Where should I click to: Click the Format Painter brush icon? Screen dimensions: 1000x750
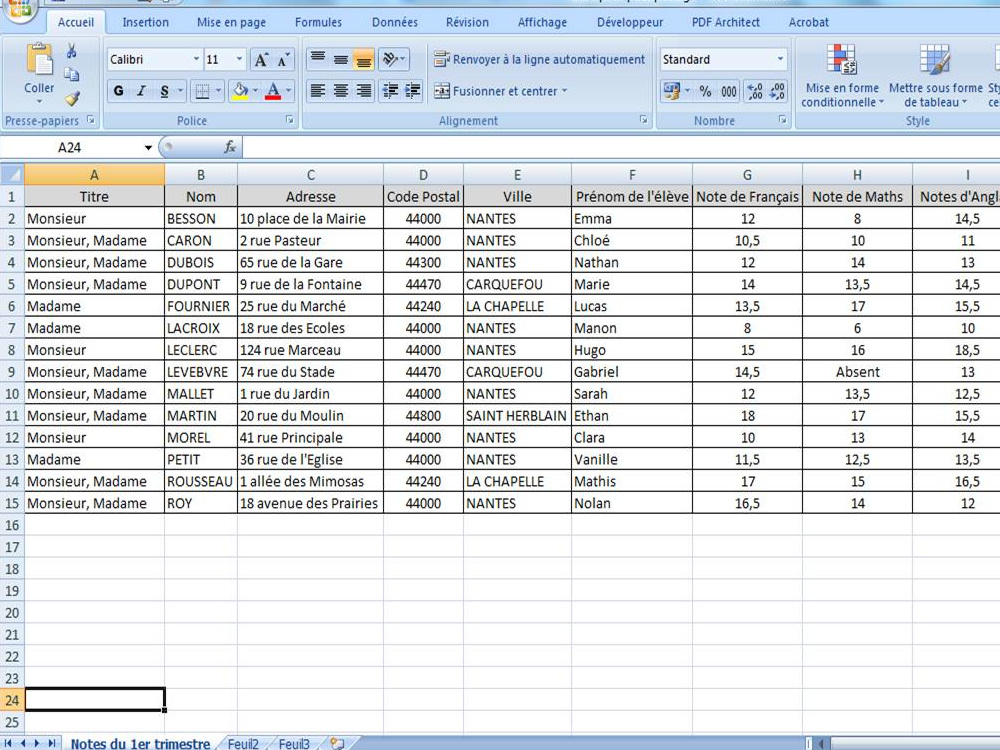[72, 98]
